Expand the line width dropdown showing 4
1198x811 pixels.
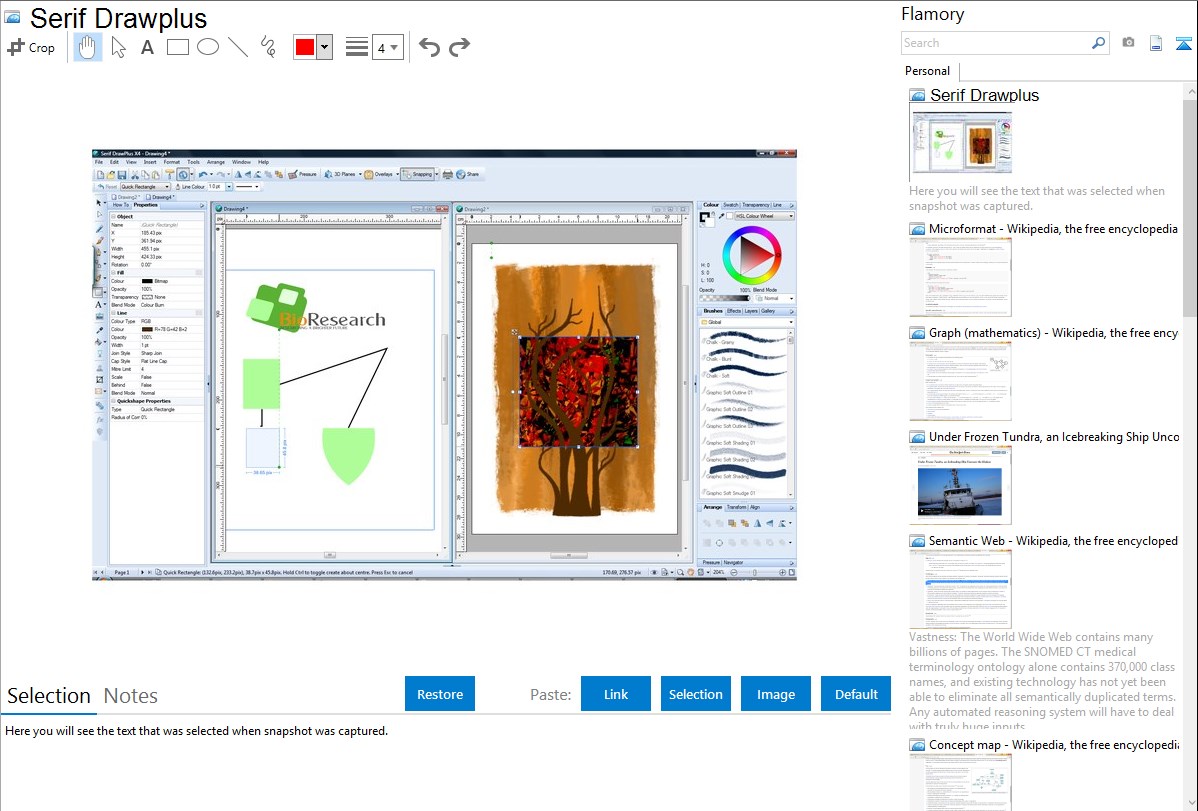click(387, 47)
